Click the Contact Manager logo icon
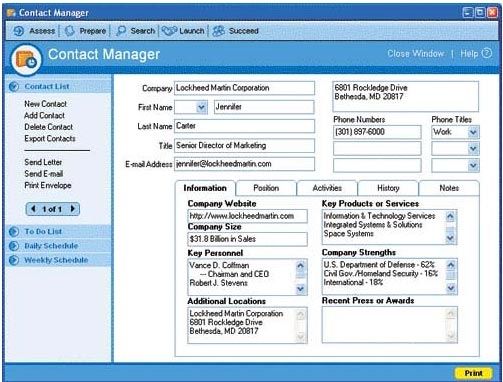 [x=26, y=60]
